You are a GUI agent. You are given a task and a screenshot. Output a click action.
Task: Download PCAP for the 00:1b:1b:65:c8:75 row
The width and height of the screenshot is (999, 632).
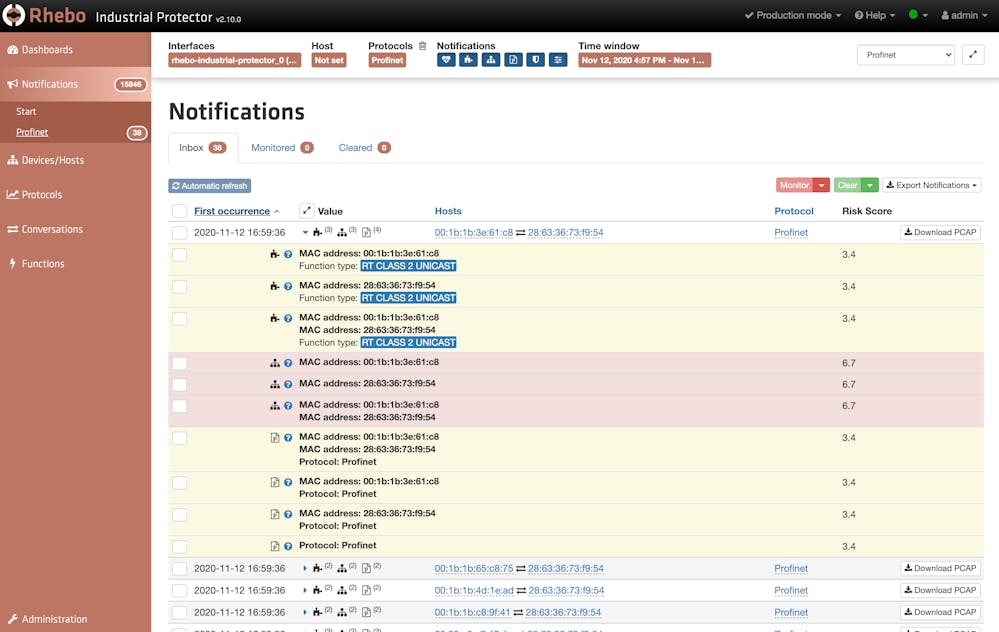940,568
